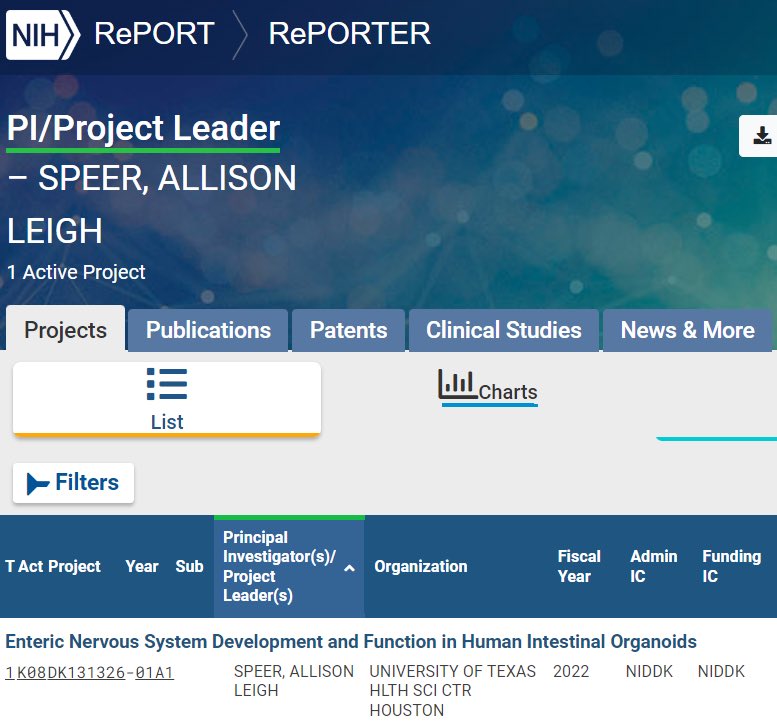777x721 pixels.
Task: Open the Clinical Studies tab
Action: (x=503, y=330)
